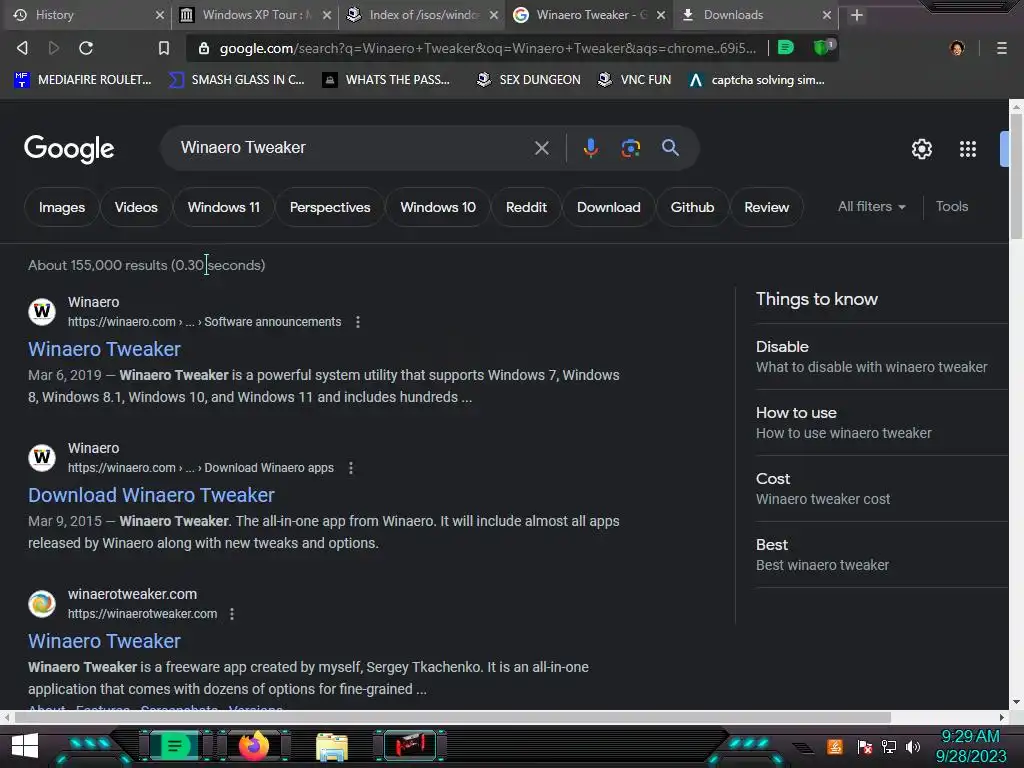Open the VNC FUN bookmark
Viewport: 1024px width, 768px height.
pos(635,80)
